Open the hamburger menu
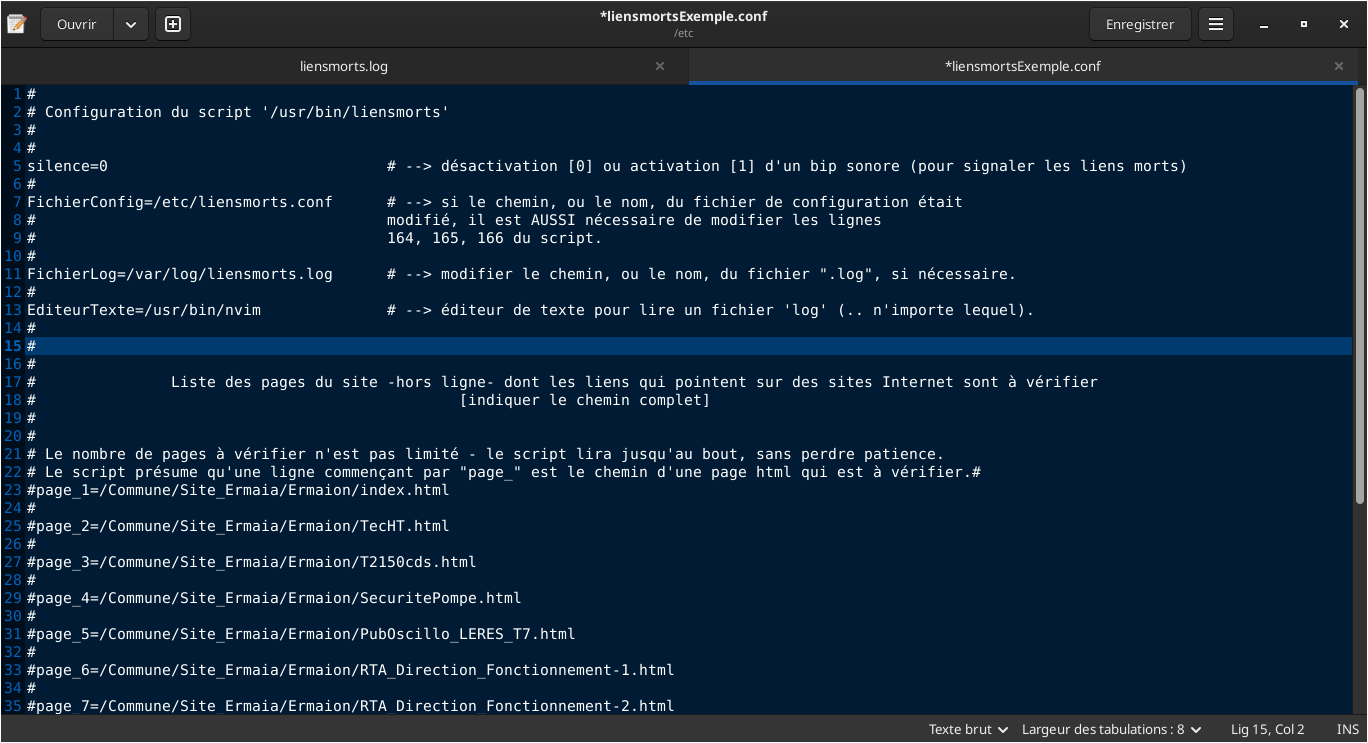 pyautogui.click(x=1216, y=24)
